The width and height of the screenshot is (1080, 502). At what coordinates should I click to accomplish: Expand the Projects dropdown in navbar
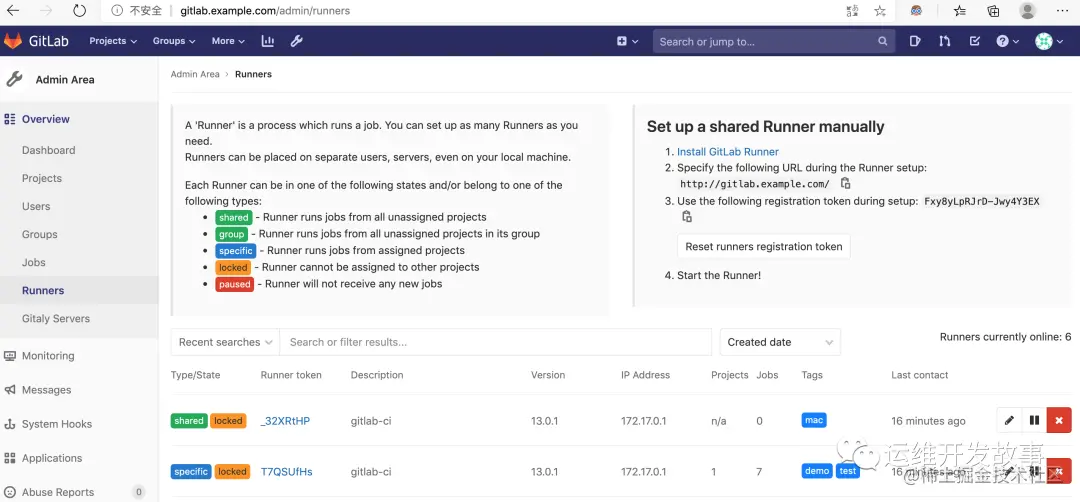coord(113,41)
